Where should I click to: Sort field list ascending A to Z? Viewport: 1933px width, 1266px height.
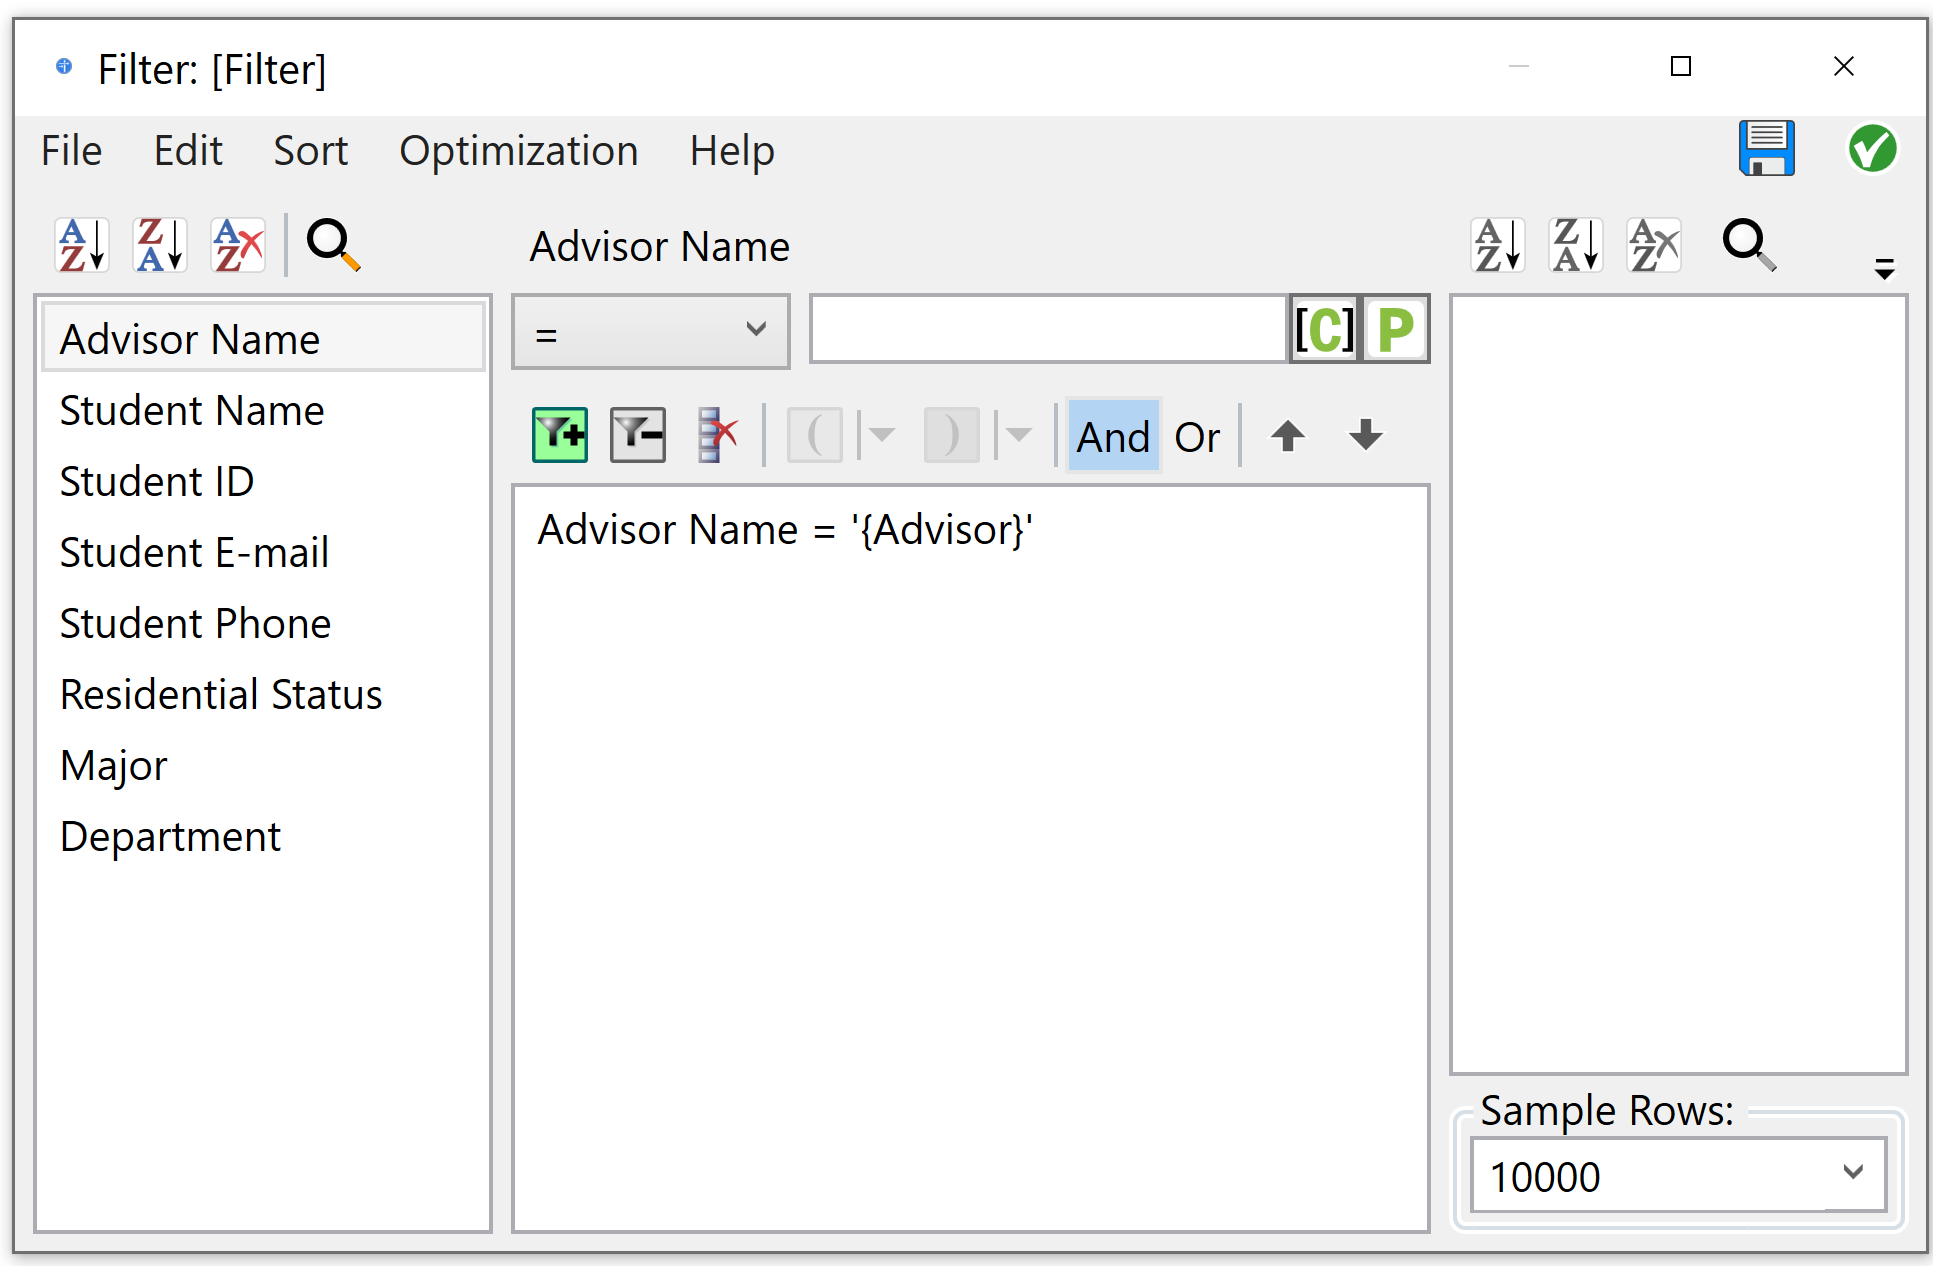pos(82,245)
